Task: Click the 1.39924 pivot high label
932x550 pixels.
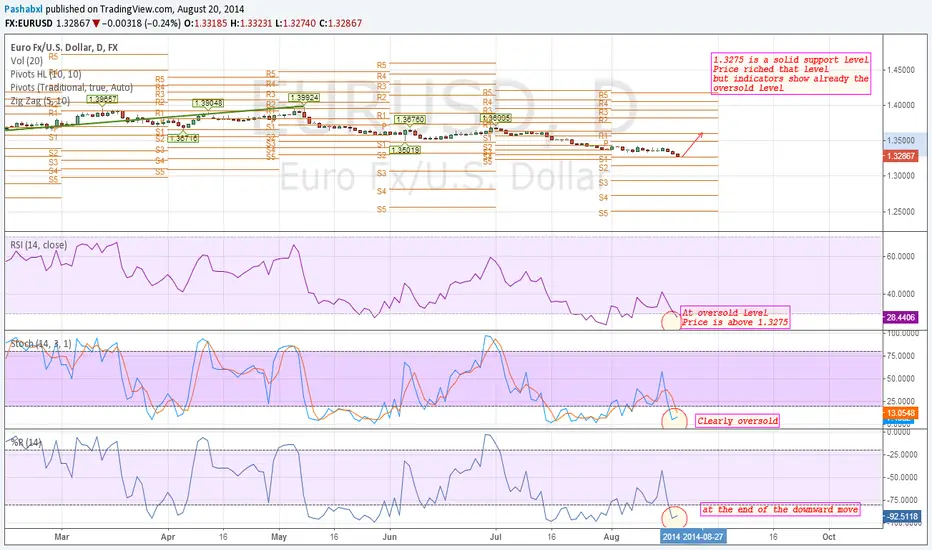Action: click(304, 98)
